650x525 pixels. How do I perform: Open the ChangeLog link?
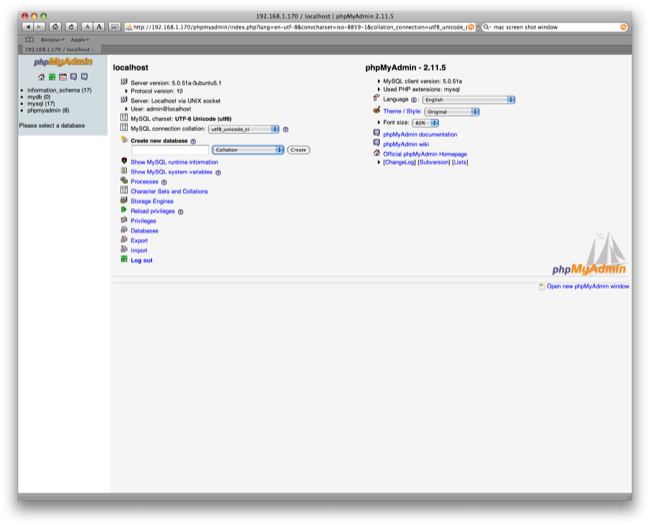[x=400, y=163]
